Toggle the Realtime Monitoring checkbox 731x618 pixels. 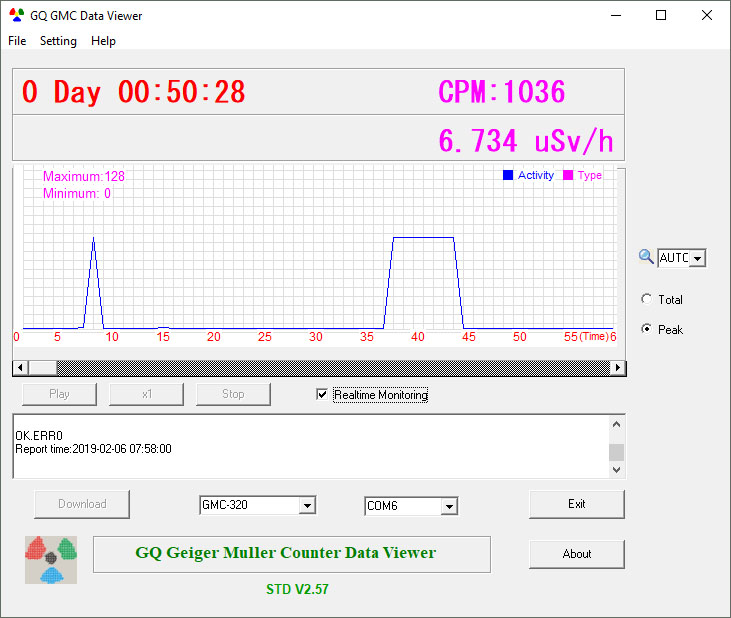[x=322, y=394]
